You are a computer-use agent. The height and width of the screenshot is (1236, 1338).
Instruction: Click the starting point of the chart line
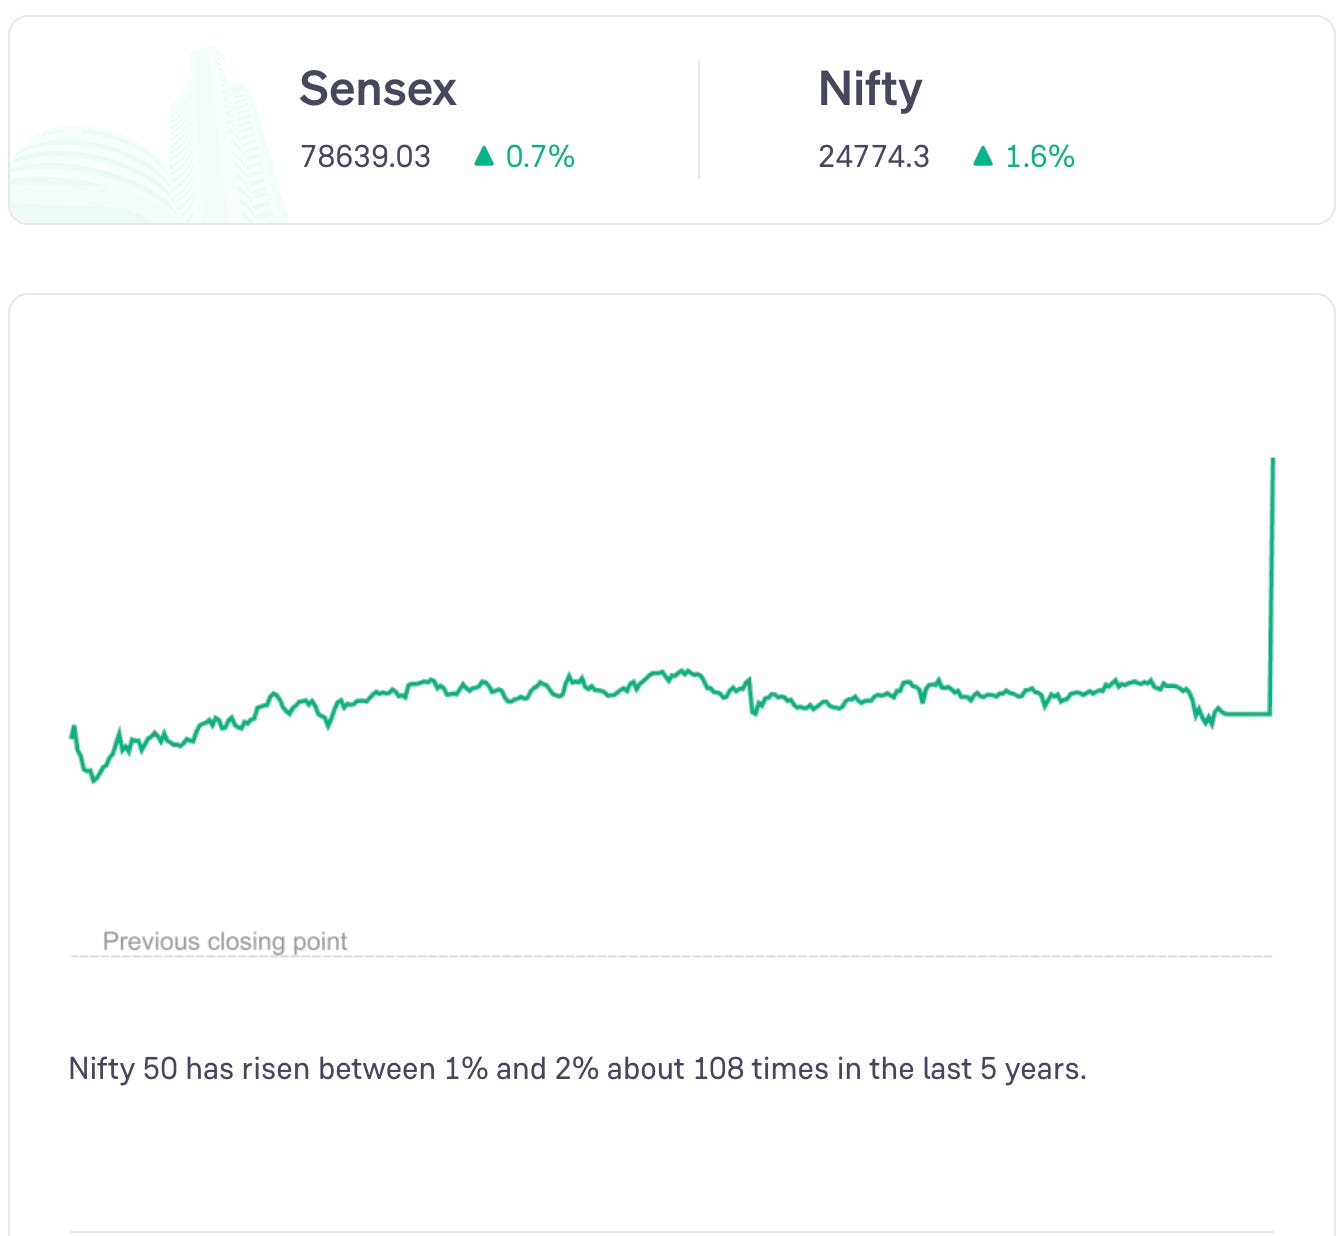tap(71, 736)
